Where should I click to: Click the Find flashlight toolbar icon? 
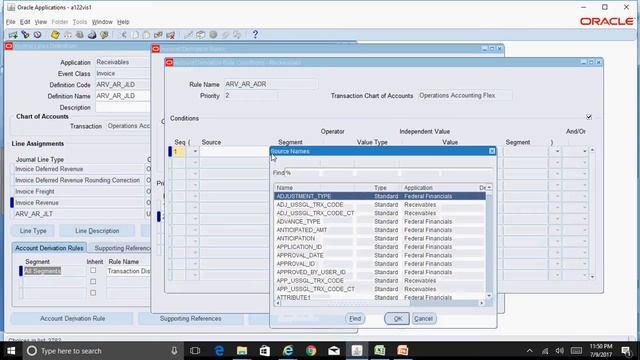point(25,35)
